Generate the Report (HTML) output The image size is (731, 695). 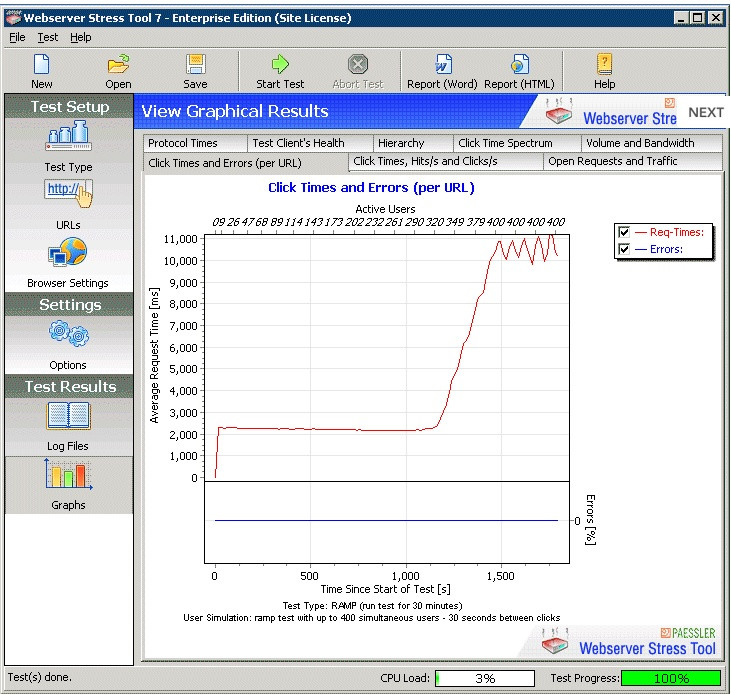pos(519,65)
